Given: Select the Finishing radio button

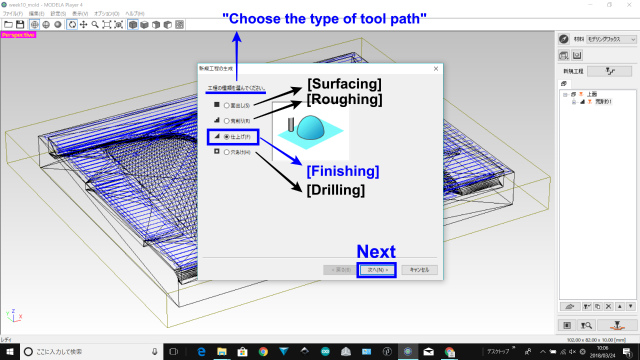Looking at the screenshot, I should (227, 137).
